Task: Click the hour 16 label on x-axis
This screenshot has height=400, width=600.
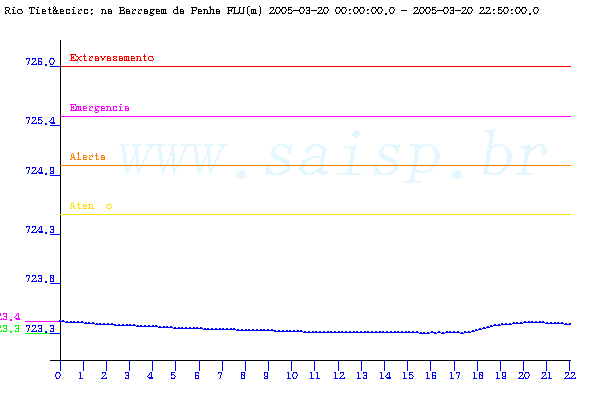Action: tap(431, 376)
